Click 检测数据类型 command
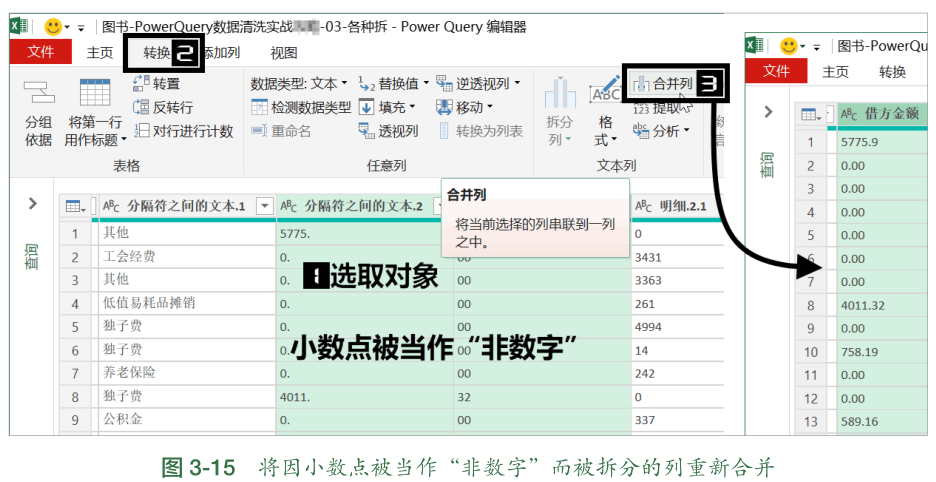Screen dimensions: 936x482 pyautogui.click(x=301, y=107)
